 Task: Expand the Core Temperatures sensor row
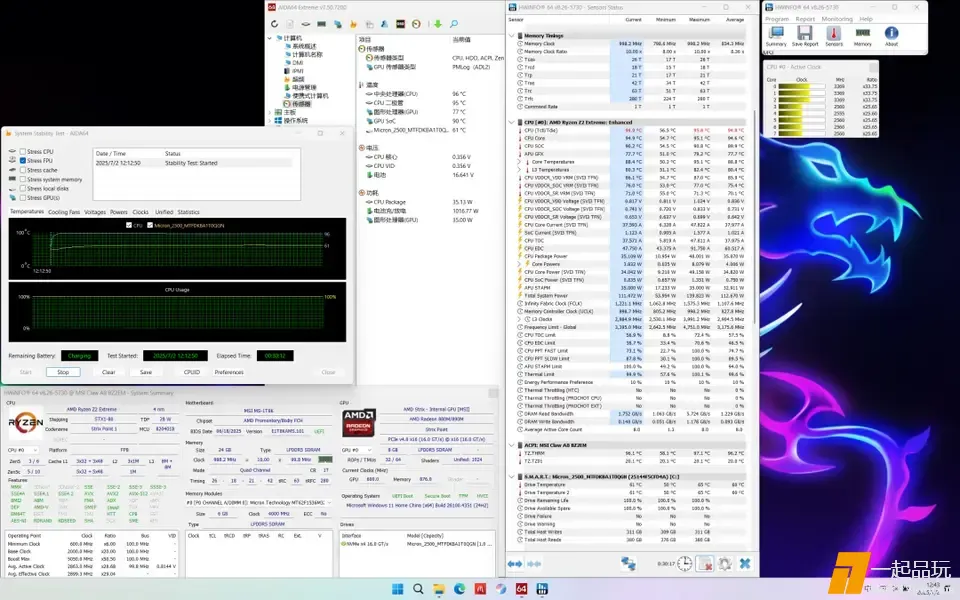click(x=520, y=162)
